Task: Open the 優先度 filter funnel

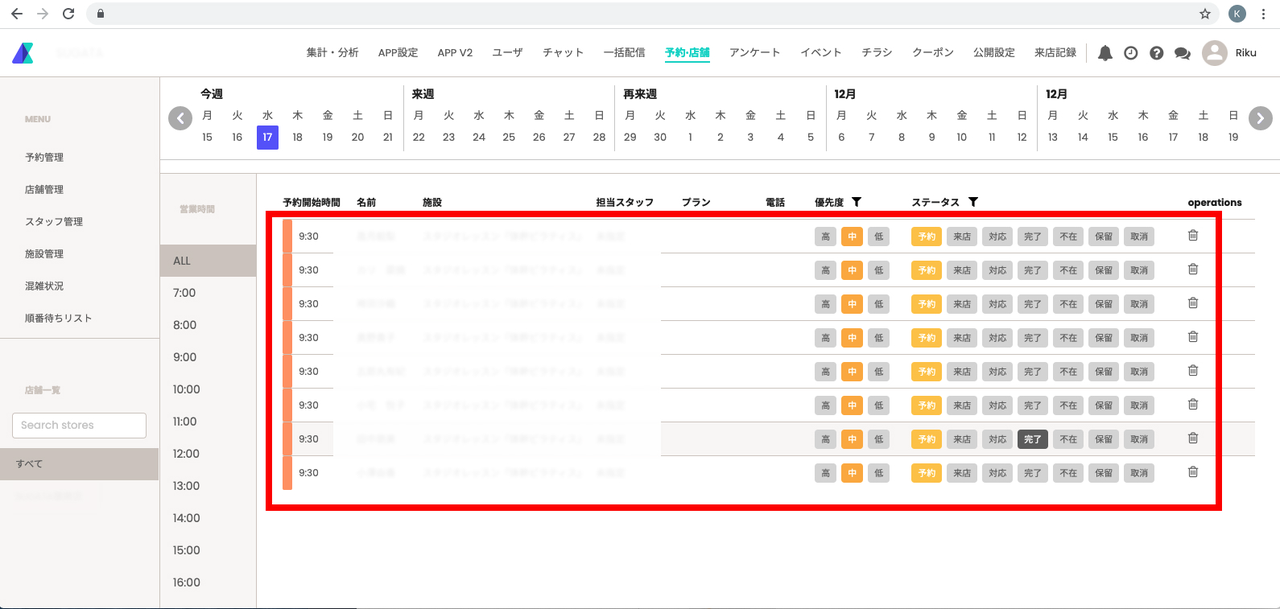Action: point(857,202)
